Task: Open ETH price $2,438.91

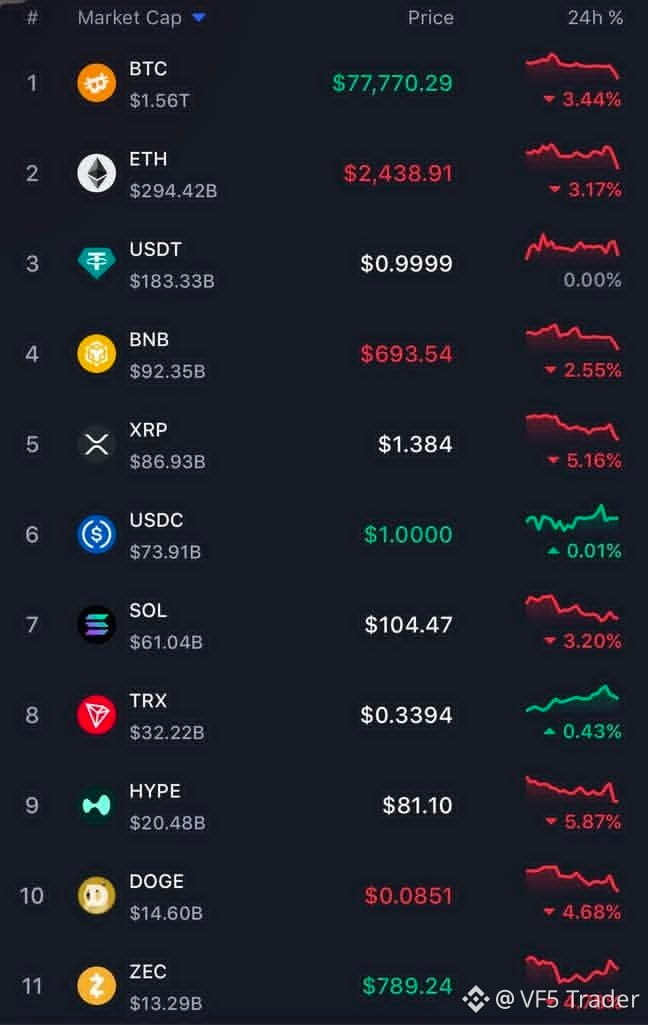Action: (x=398, y=173)
